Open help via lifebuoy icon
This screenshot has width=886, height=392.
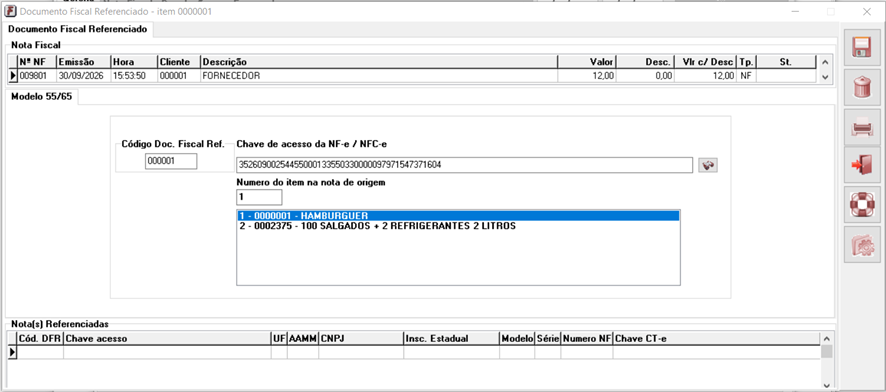tap(862, 205)
